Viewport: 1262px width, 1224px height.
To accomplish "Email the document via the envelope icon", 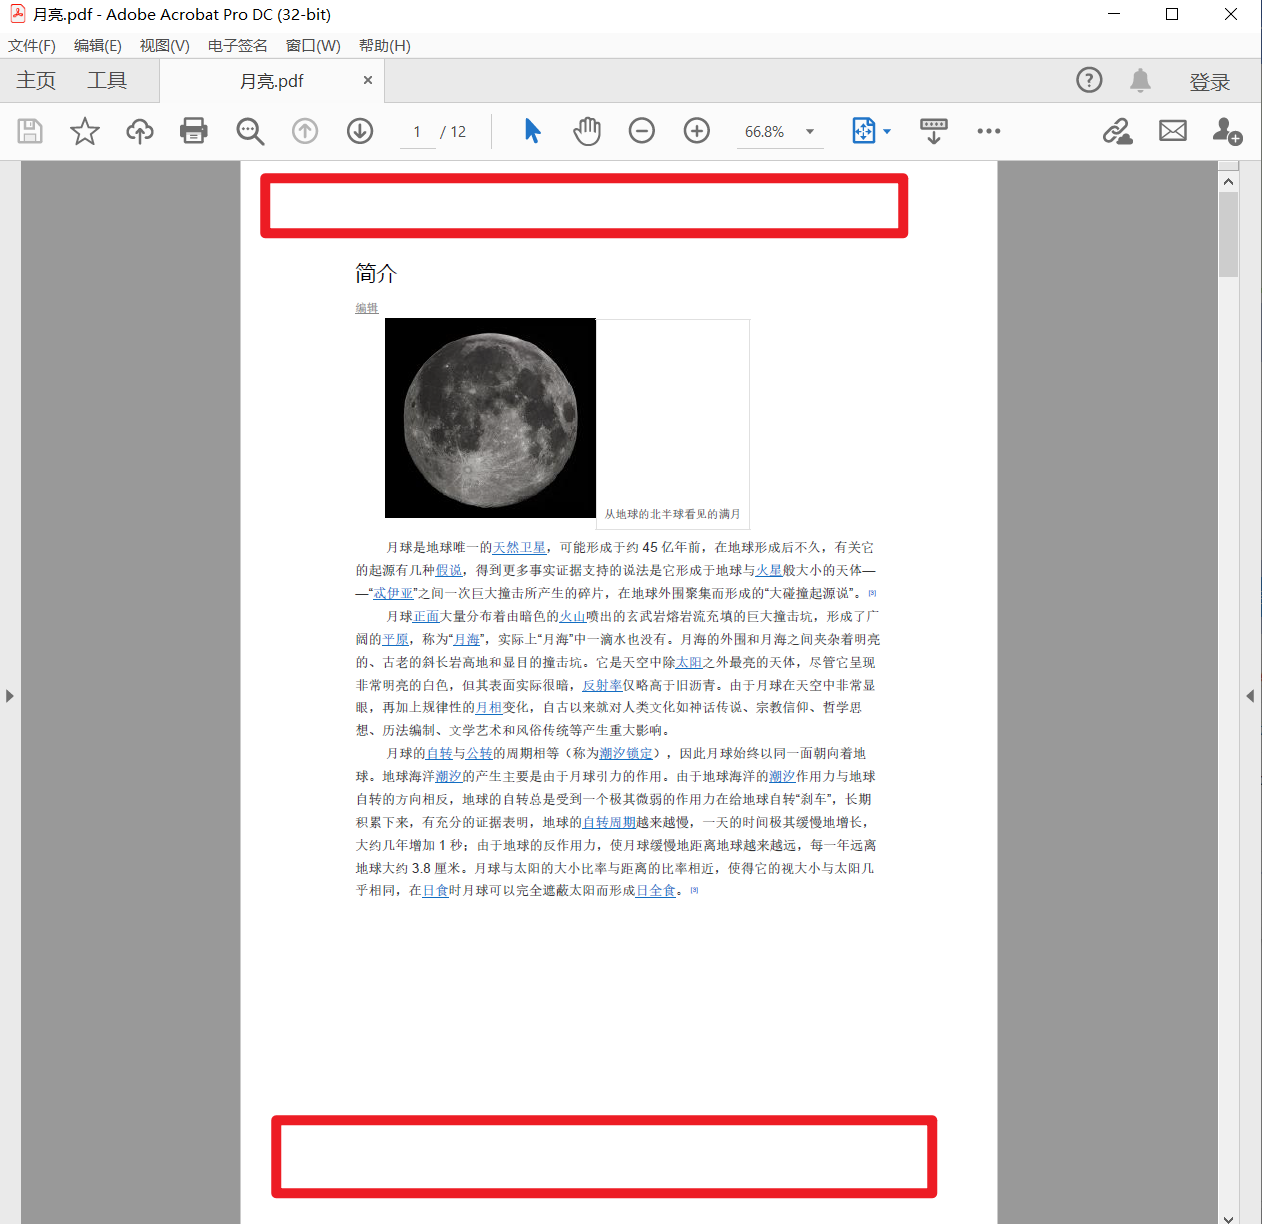I will pyautogui.click(x=1172, y=131).
